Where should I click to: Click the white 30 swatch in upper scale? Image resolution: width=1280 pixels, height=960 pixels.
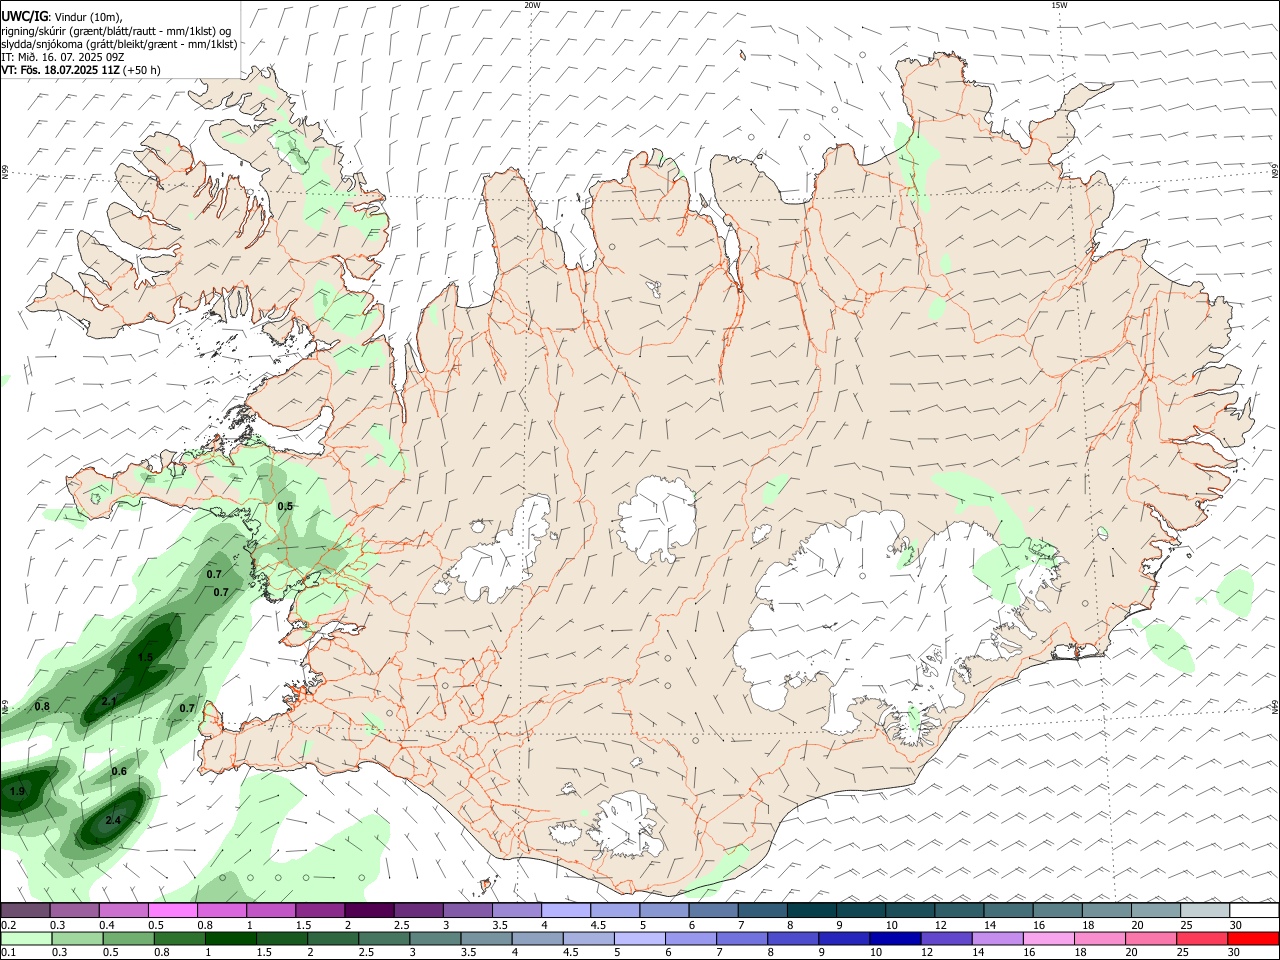(x=1254, y=911)
